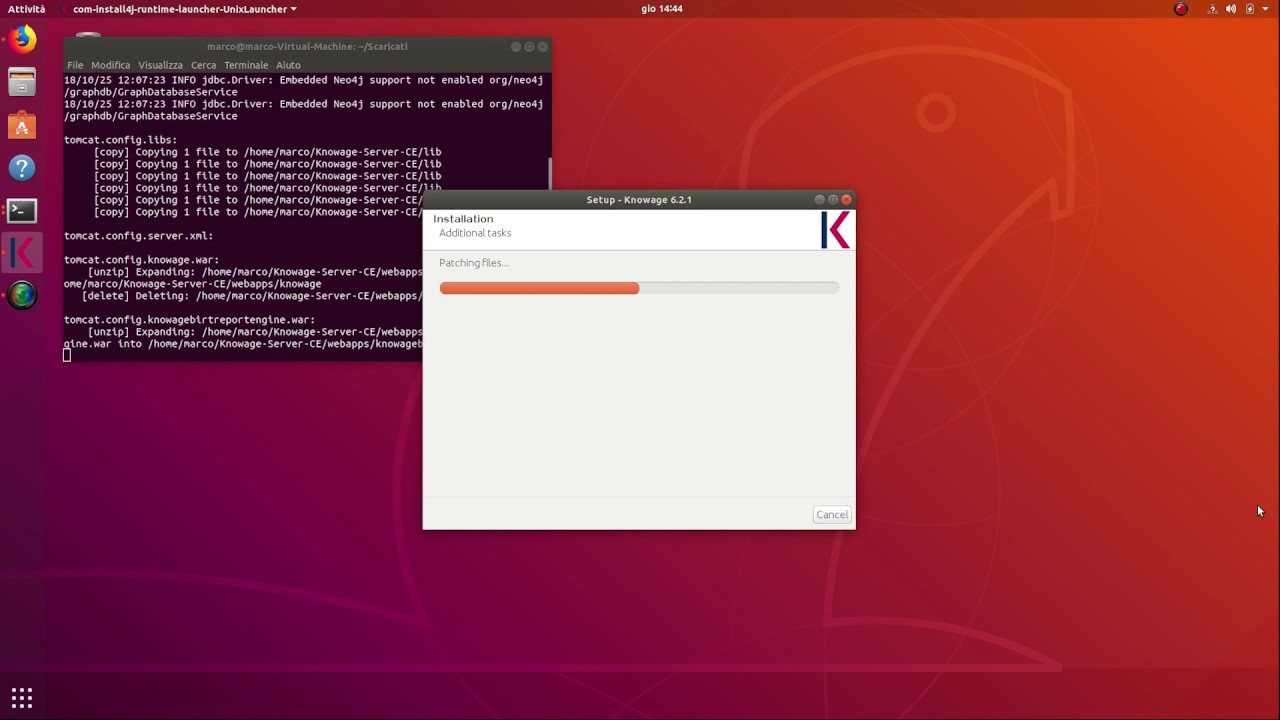Viewport: 1280px width, 720px height.
Task: Click the 'tomcat.config.knowagebirtreportengine.war:' line
Action: [189, 320]
